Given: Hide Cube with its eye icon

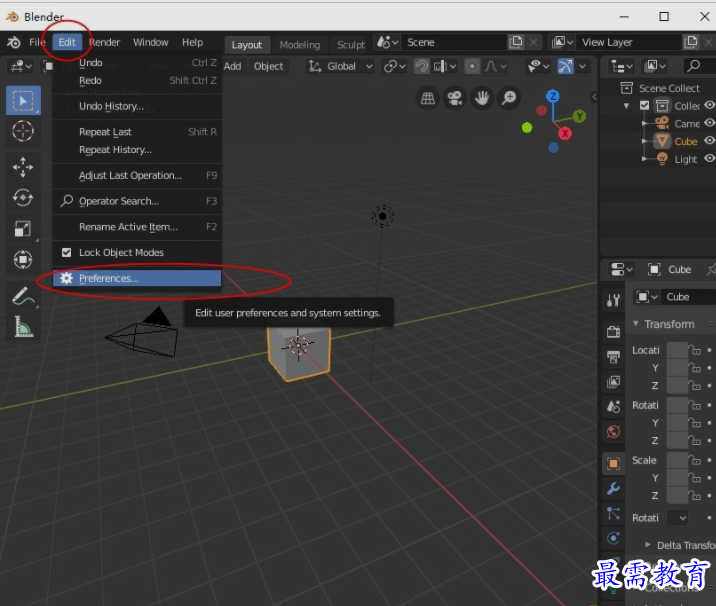Looking at the screenshot, I should coord(709,141).
